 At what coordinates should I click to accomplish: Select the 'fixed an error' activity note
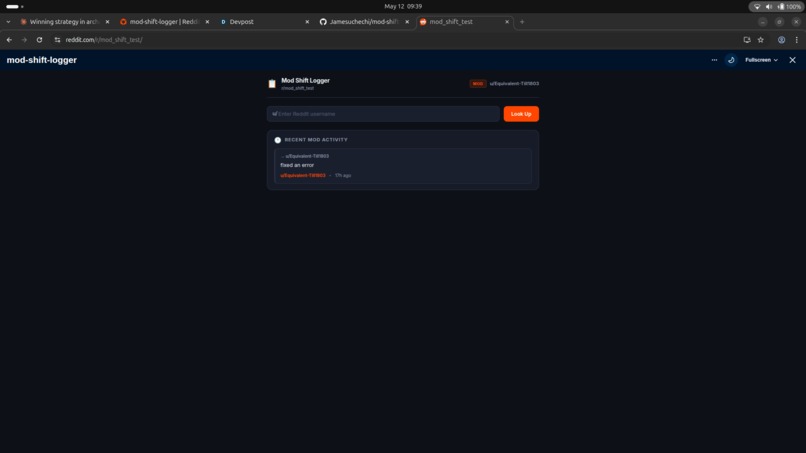[297, 165]
